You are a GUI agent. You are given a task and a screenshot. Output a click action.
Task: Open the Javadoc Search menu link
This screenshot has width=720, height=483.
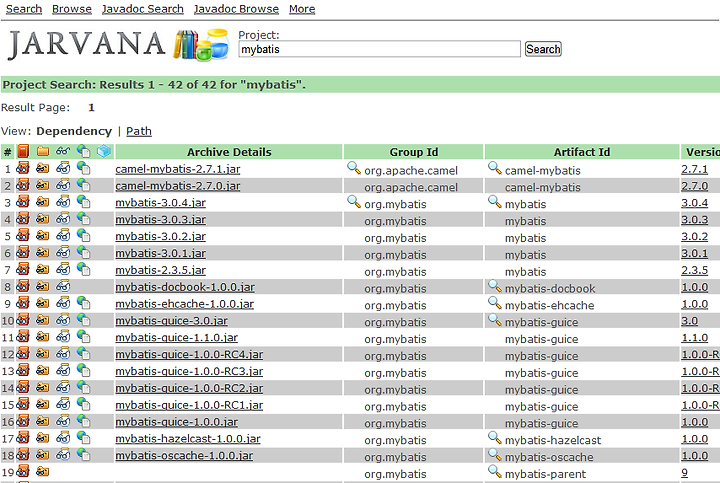point(143,9)
